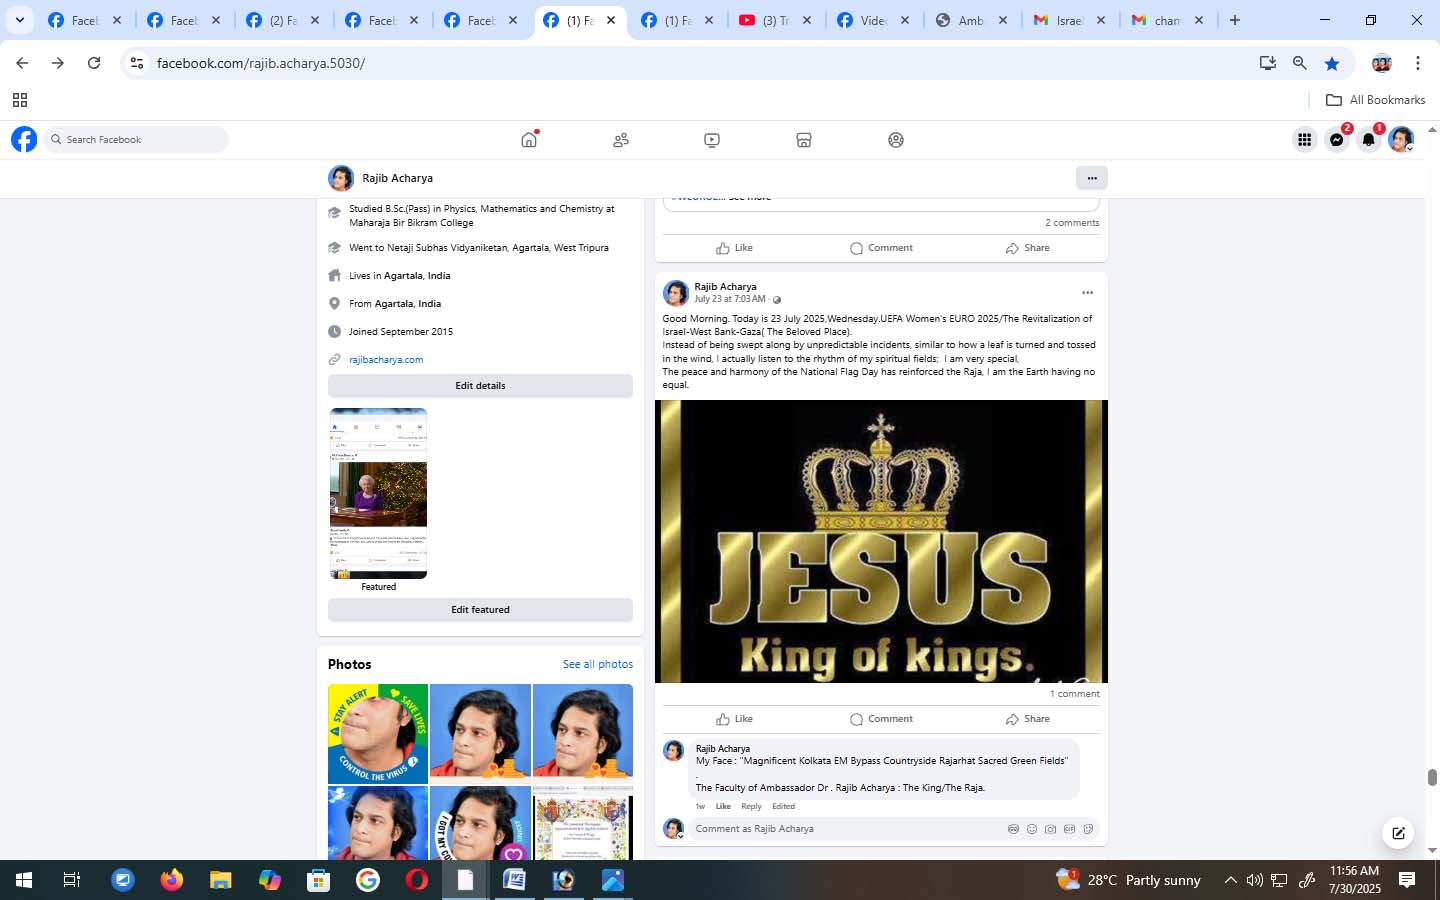Show hidden system tray icons
The image size is (1440, 900).
coord(1230,880)
